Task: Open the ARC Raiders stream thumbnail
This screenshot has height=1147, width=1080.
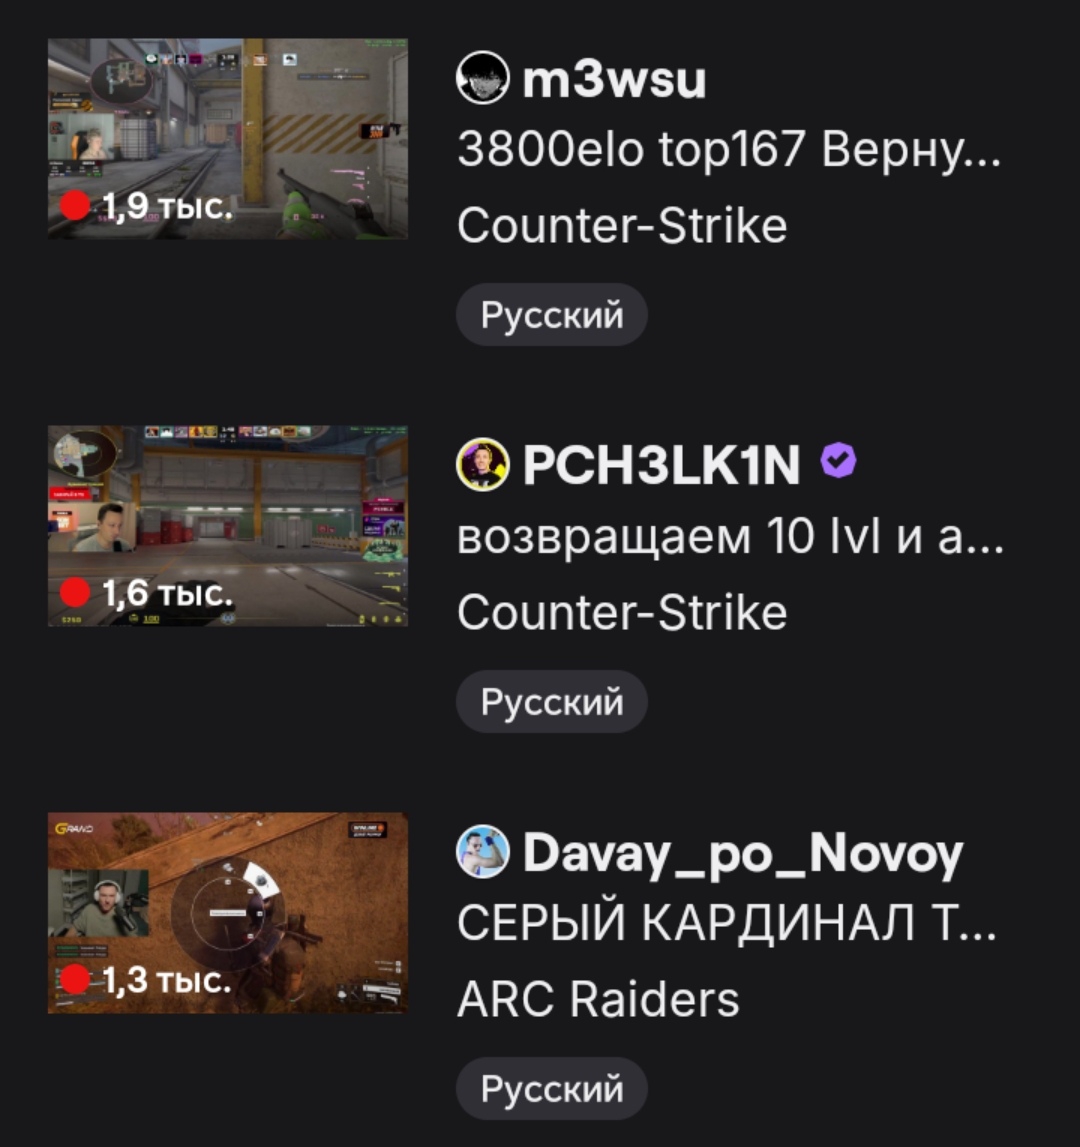Action: 228,913
